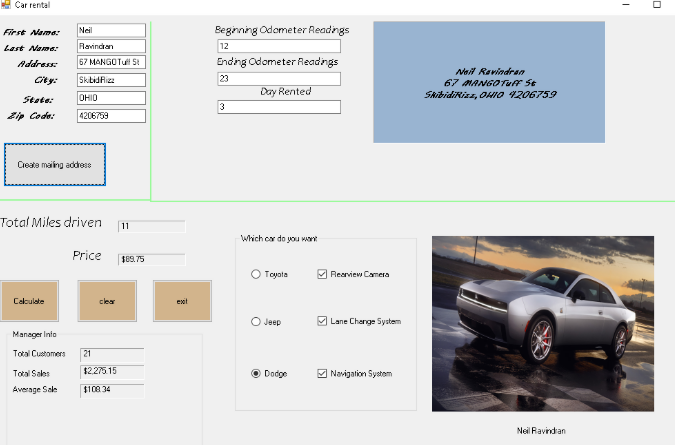Toggle the Rearview Camera checkbox
Viewport: 675px width, 445px height.
322,274
